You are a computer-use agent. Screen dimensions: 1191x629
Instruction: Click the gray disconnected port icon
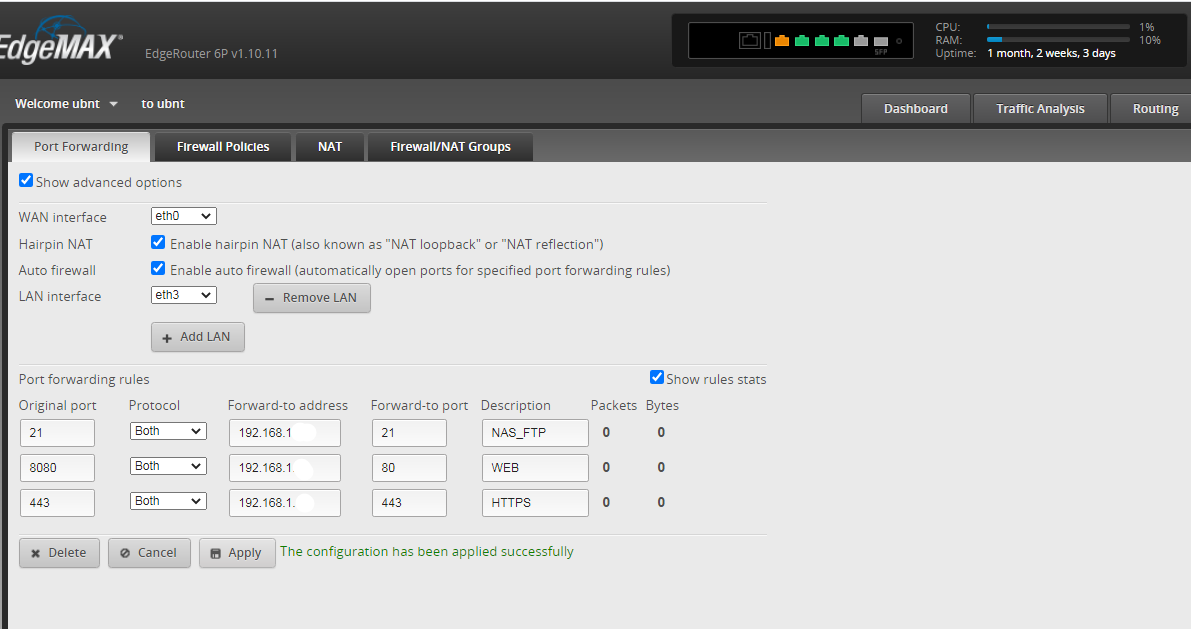(x=861, y=41)
